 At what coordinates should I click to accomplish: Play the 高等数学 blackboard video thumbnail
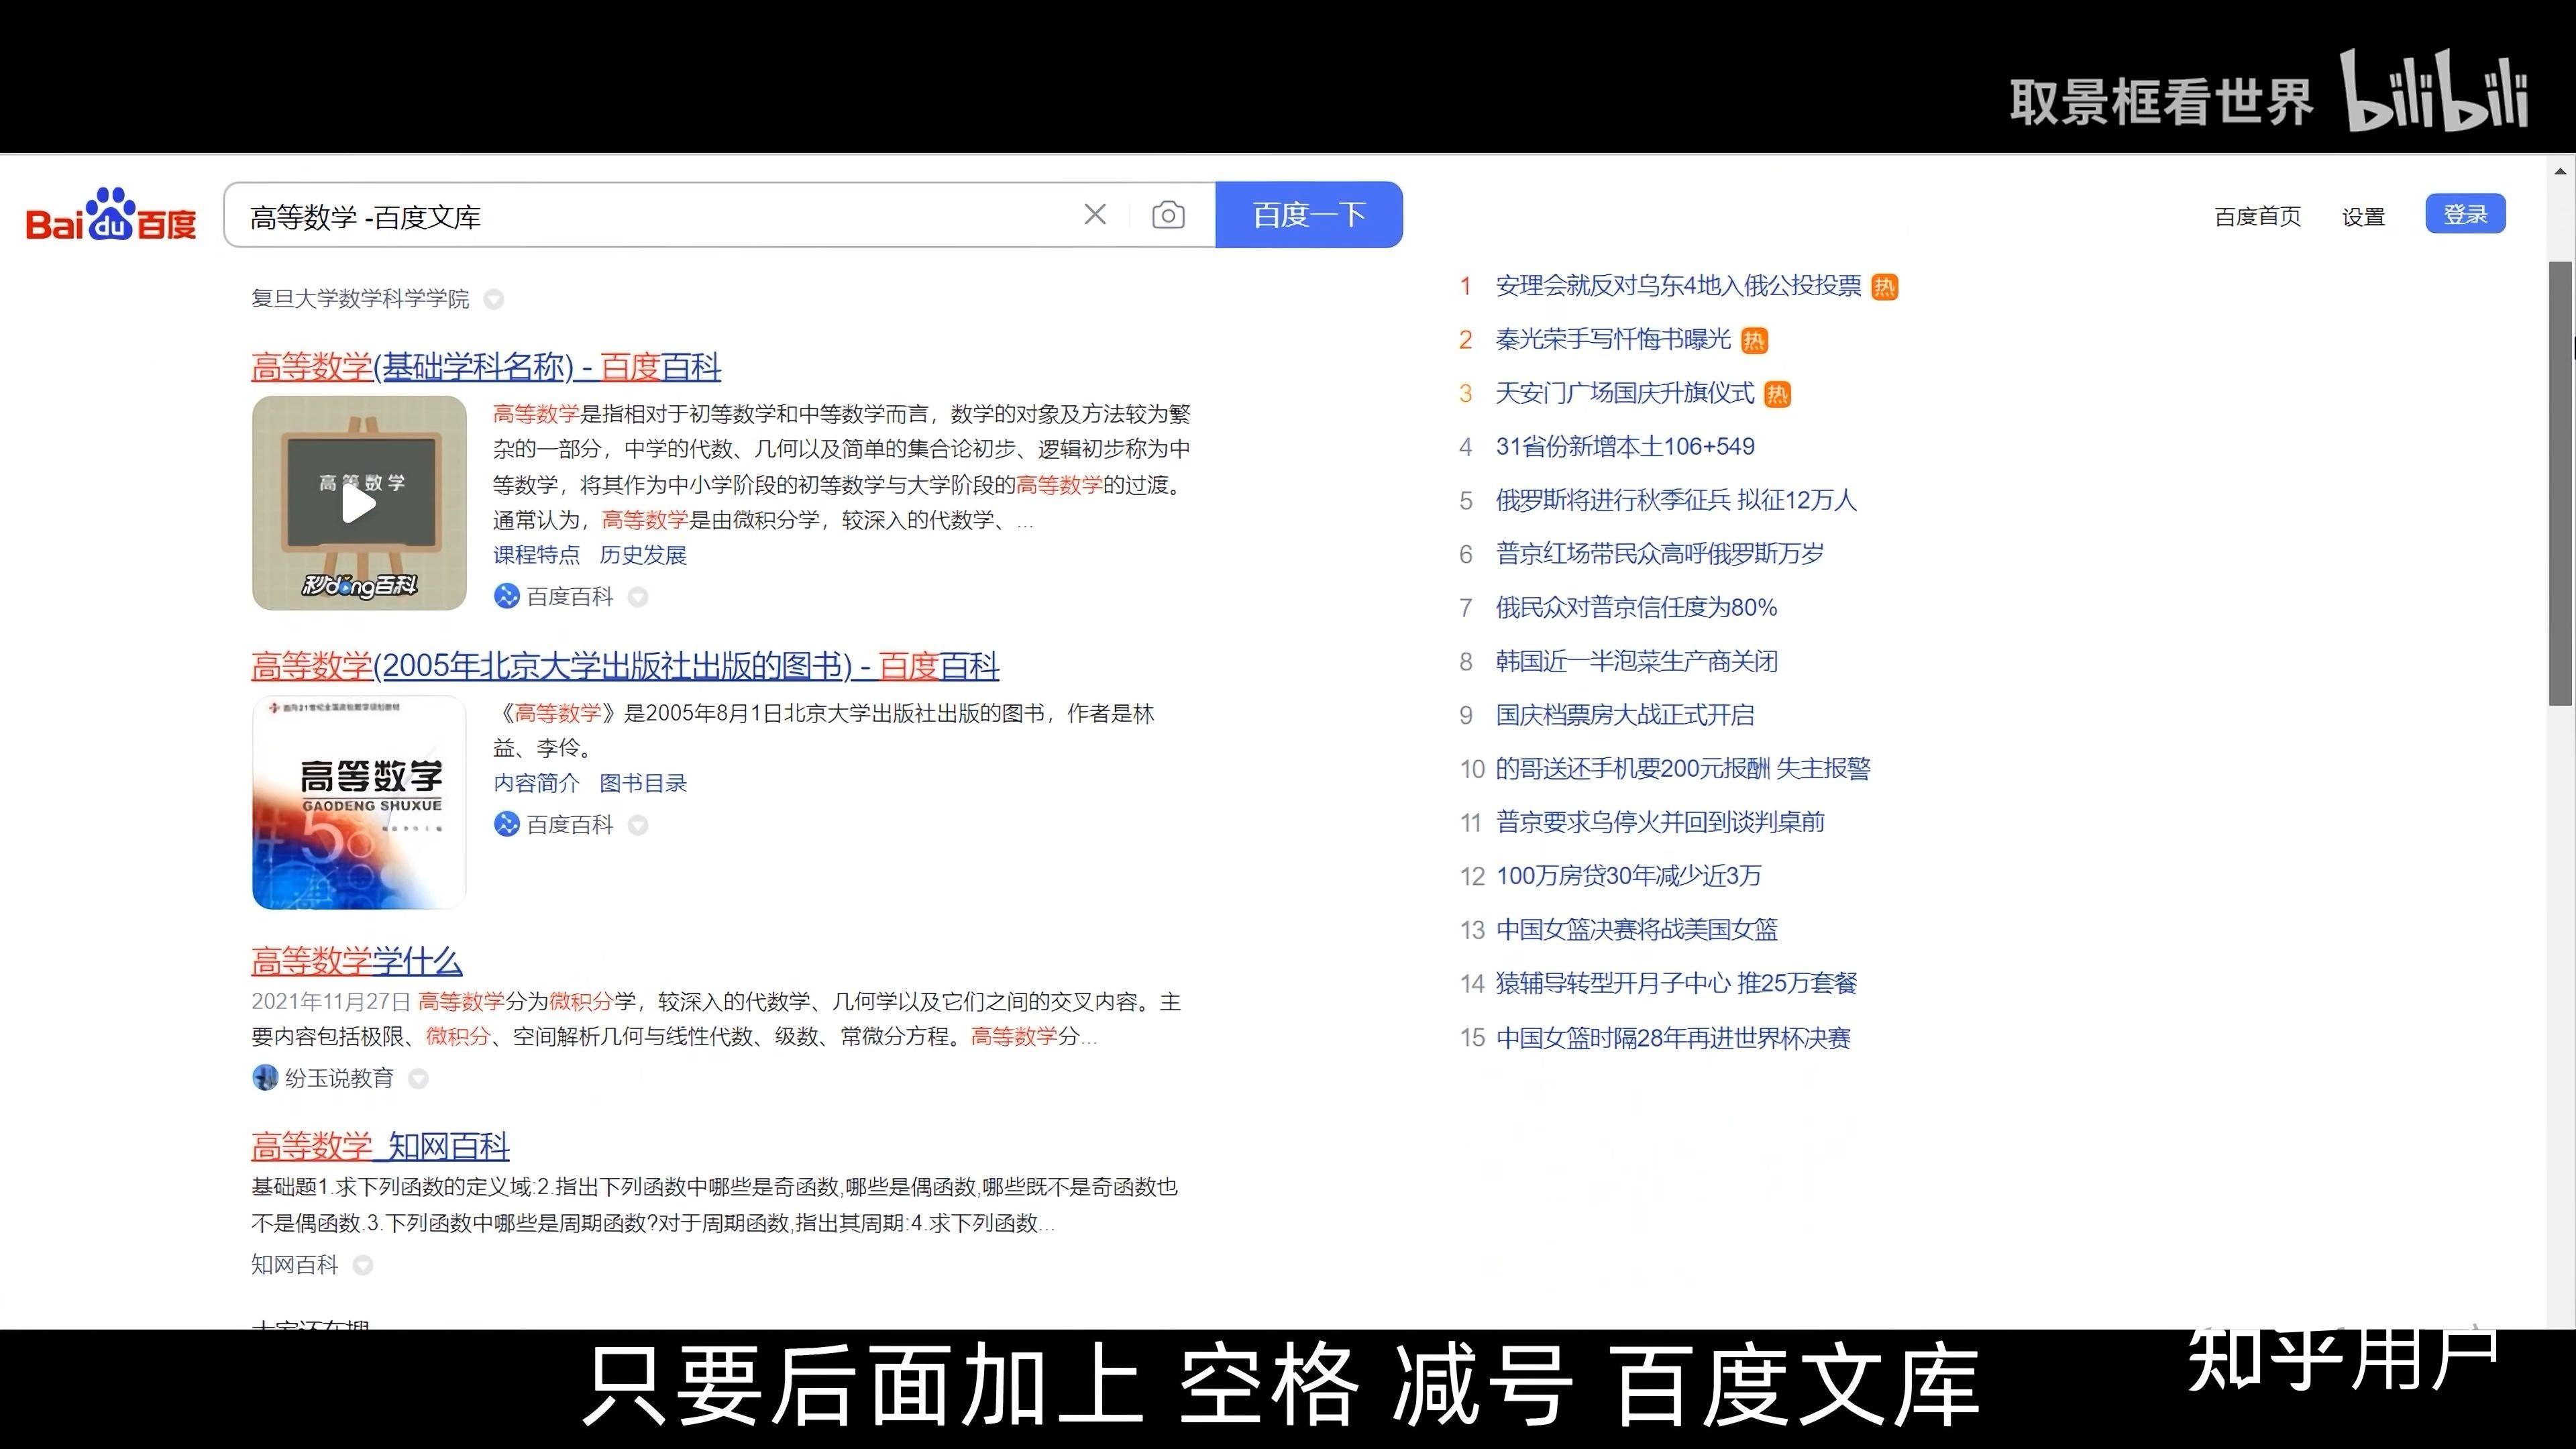click(359, 503)
